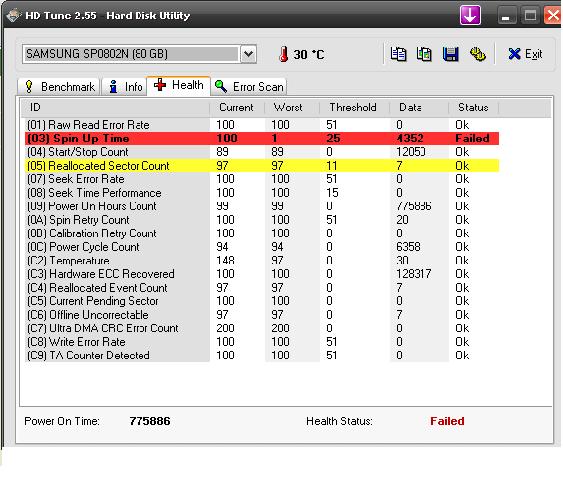Select the Reallocated Sector Count row

(262, 166)
